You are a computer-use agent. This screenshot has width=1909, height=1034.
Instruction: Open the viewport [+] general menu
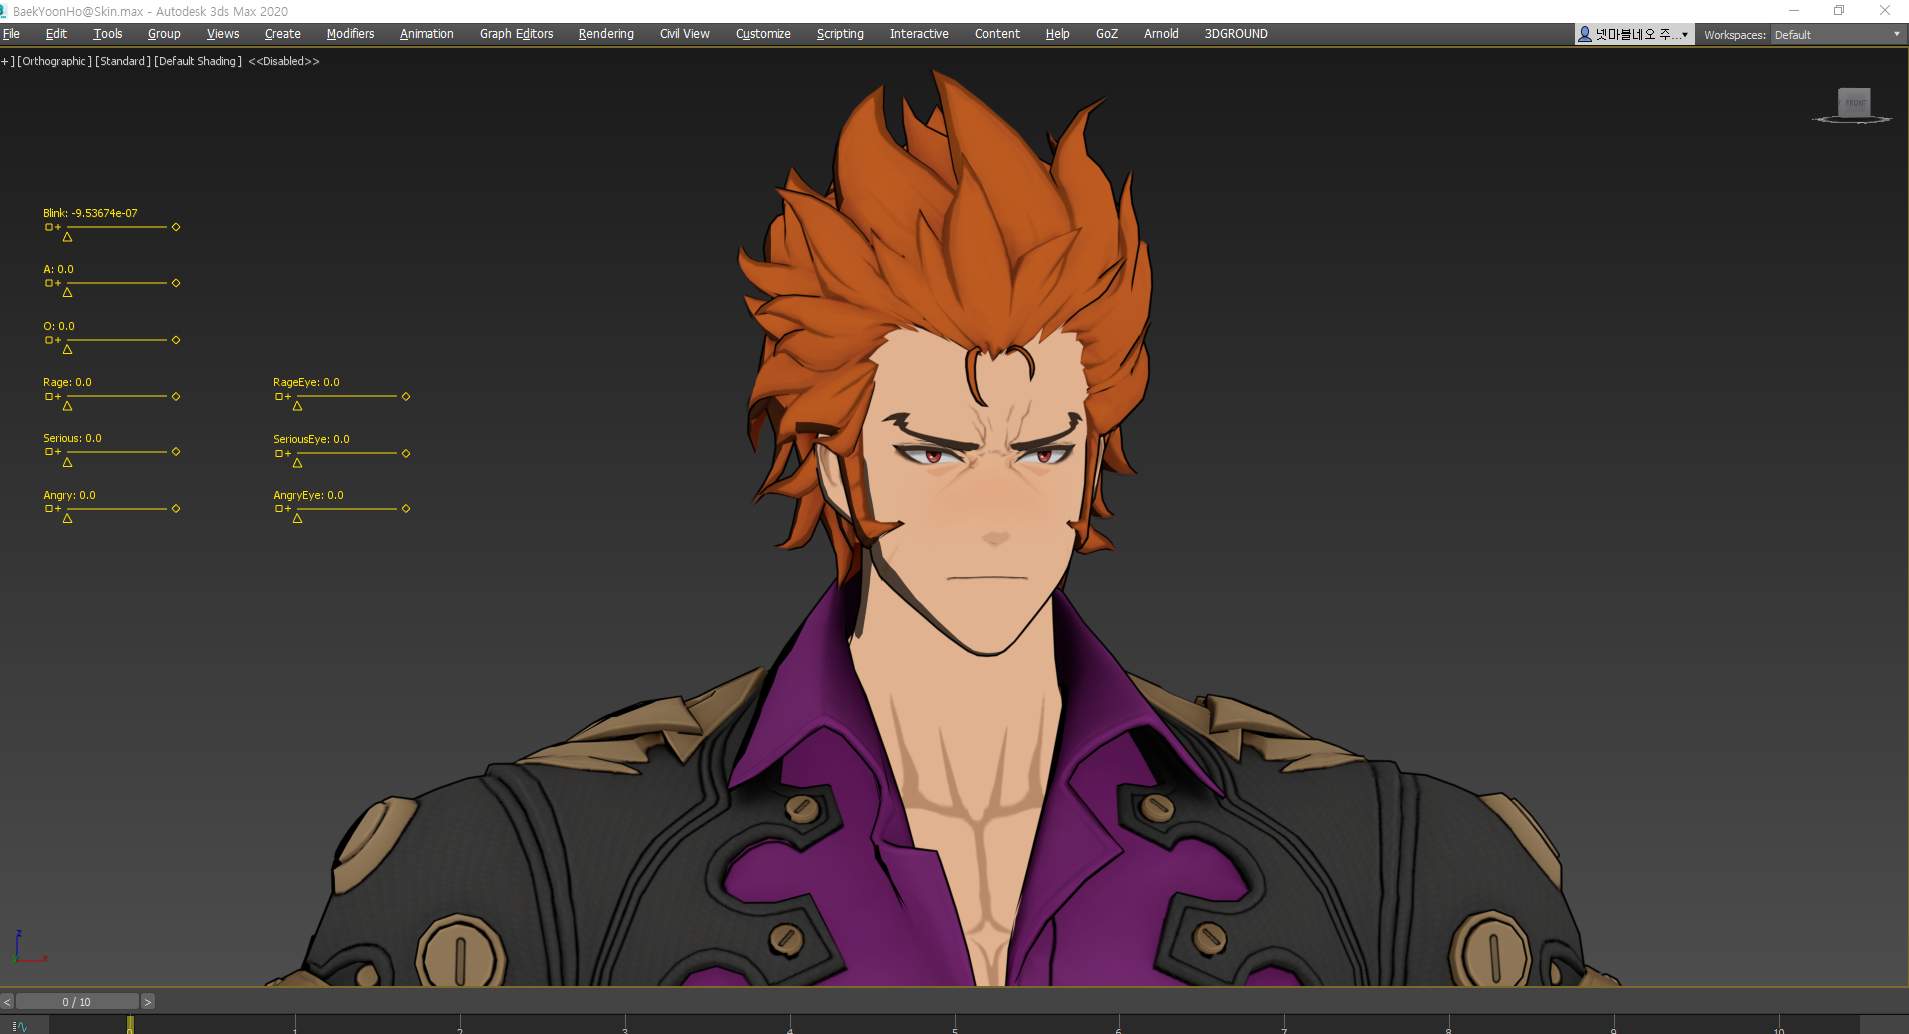8,62
